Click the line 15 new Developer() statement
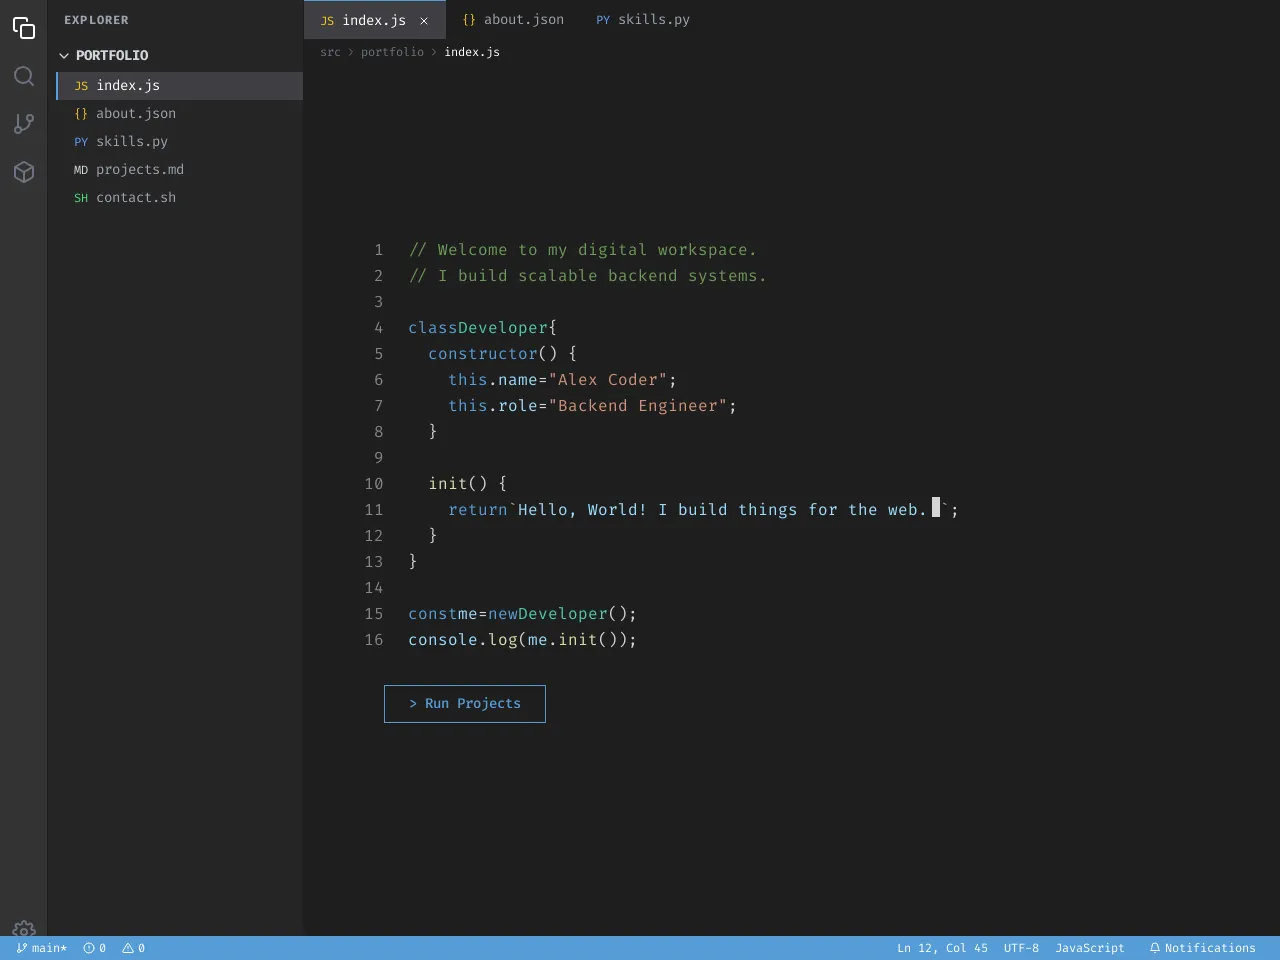The height and width of the screenshot is (960, 1280). coord(522,614)
